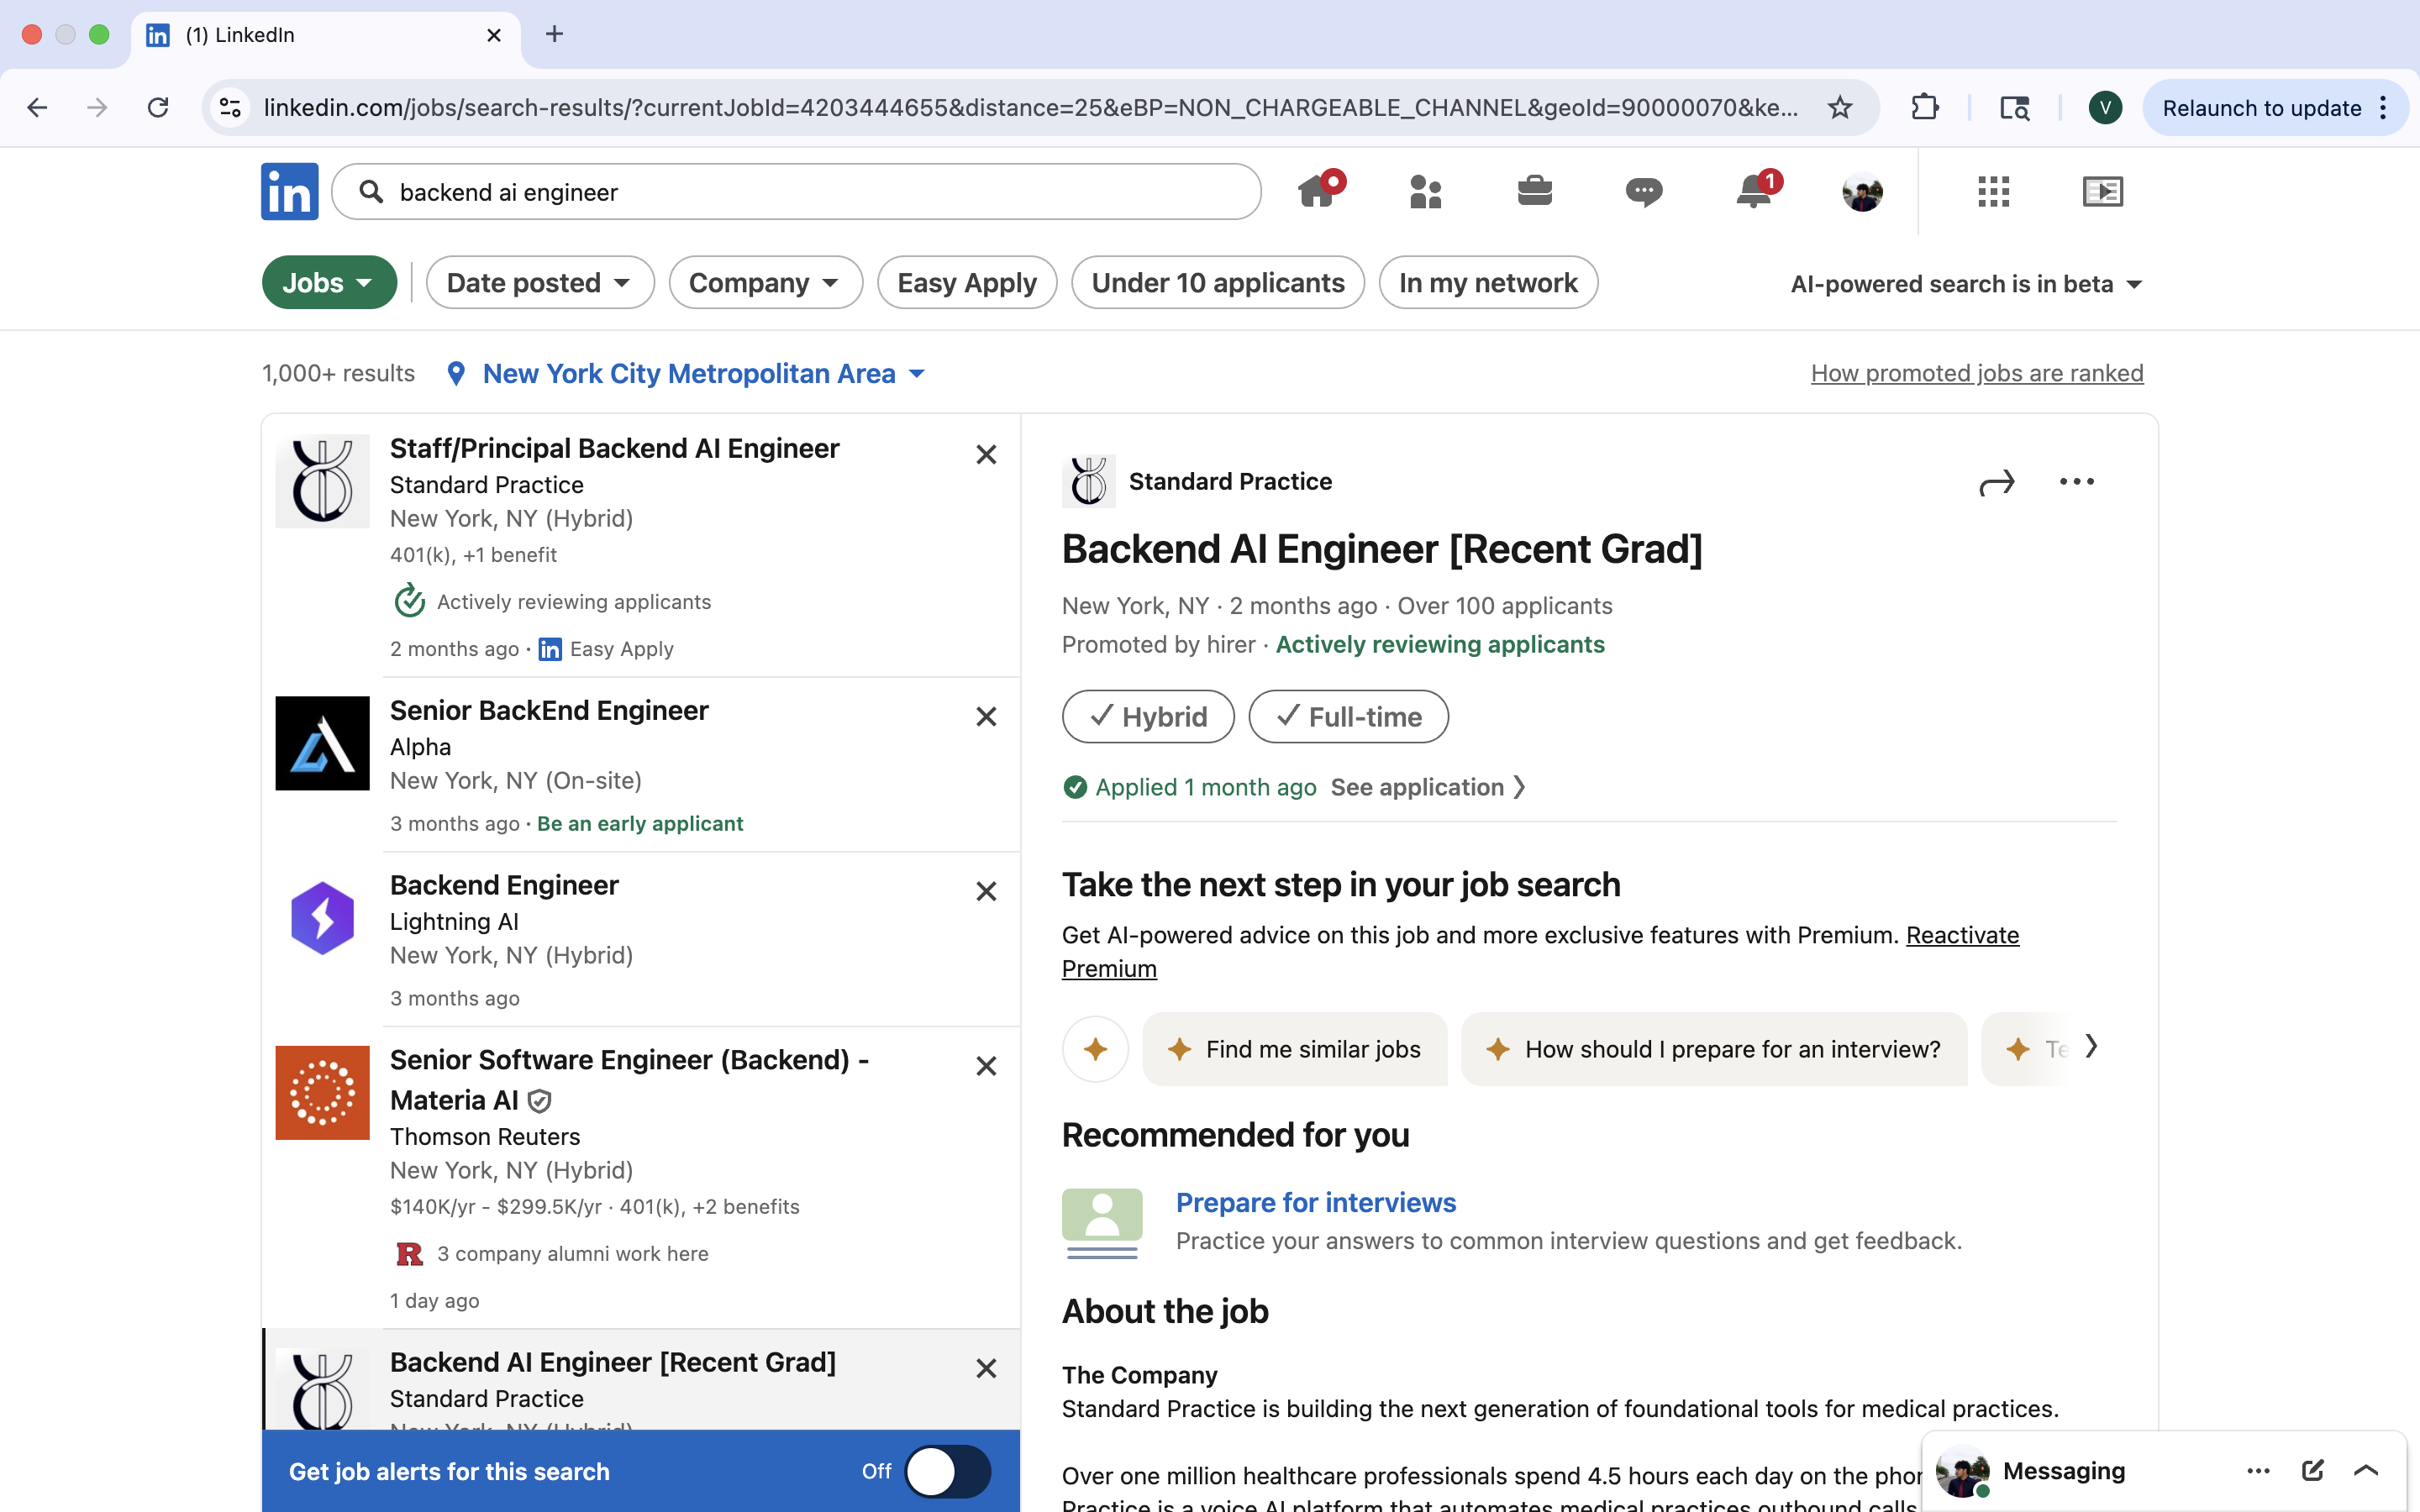Open How promoted jobs are ranked link
The width and height of the screenshot is (2420, 1512).
(1977, 373)
